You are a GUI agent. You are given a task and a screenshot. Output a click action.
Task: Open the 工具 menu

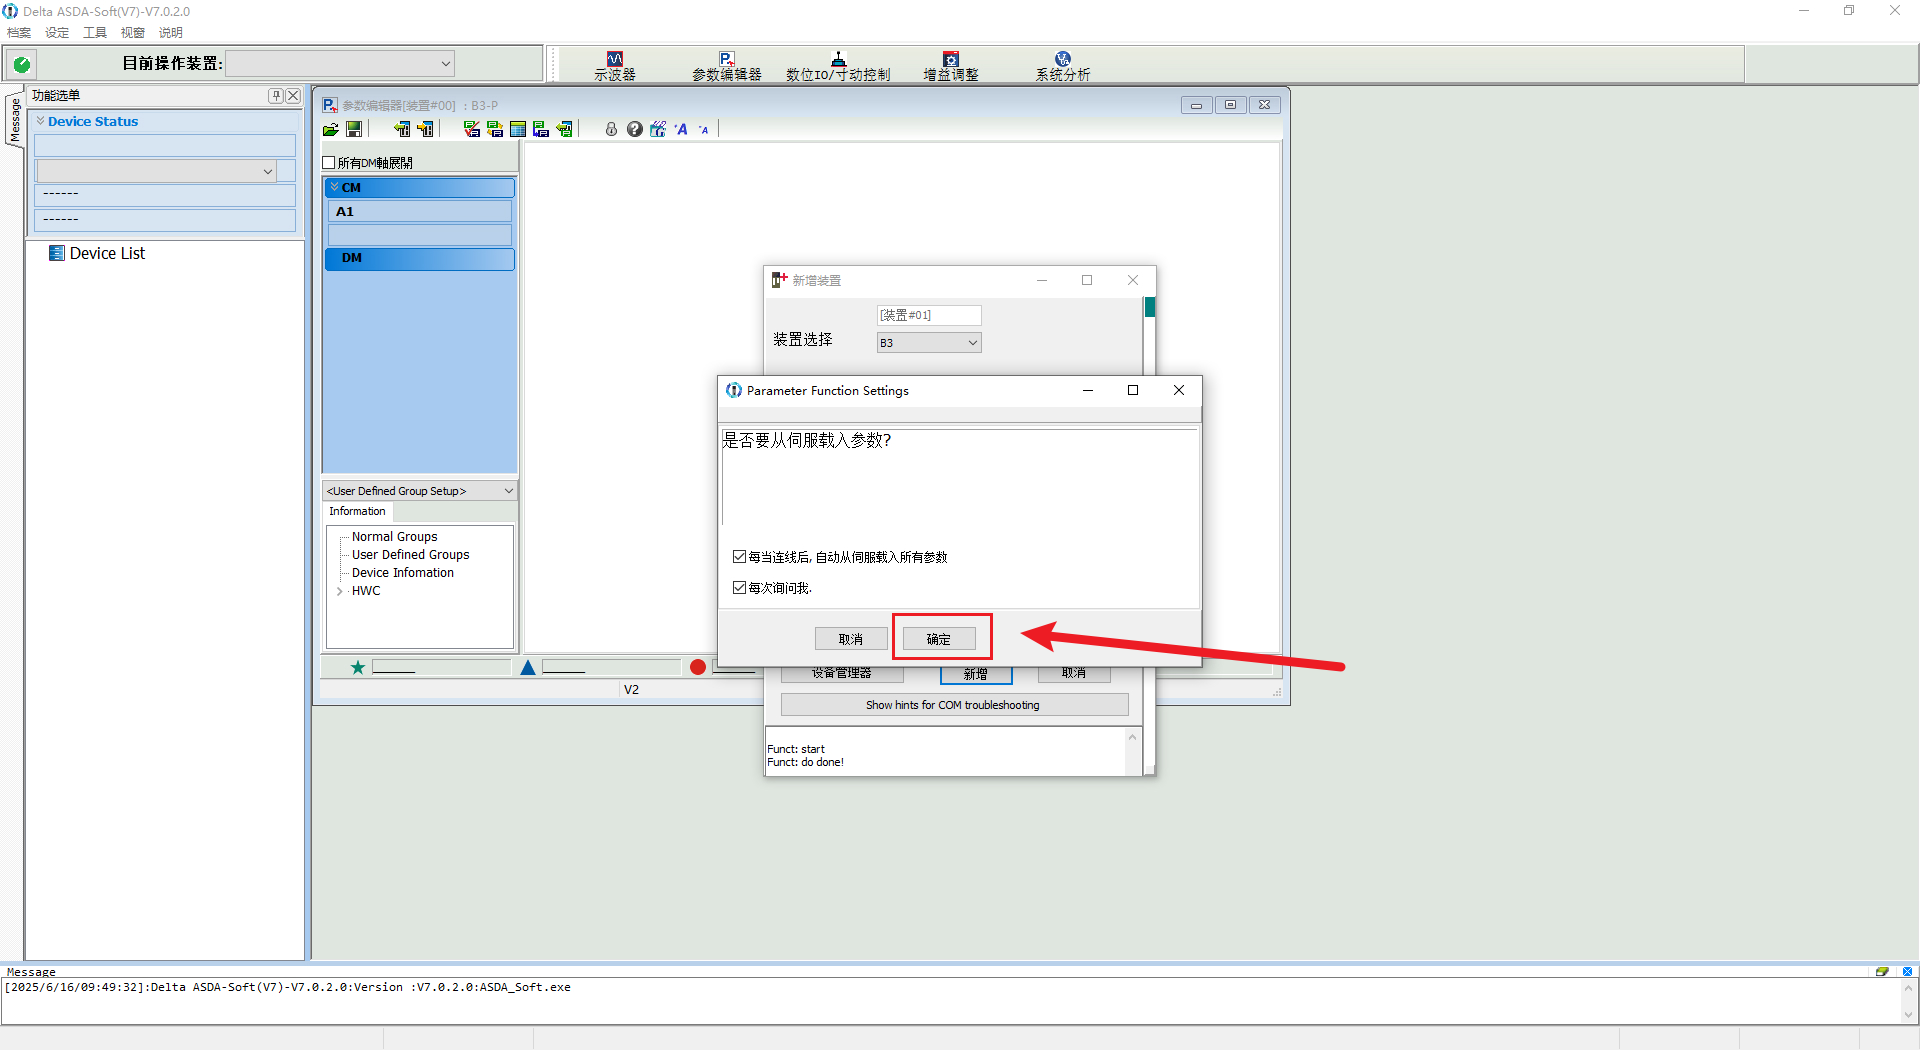(x=94, y=33)
